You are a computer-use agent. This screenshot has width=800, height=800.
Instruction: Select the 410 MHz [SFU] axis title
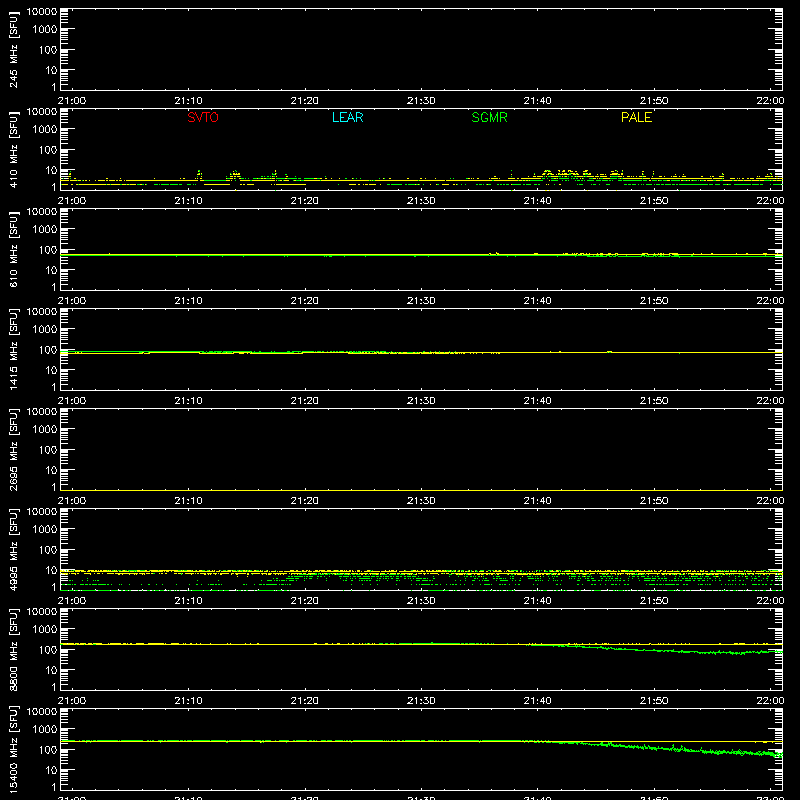coord(14,150)
